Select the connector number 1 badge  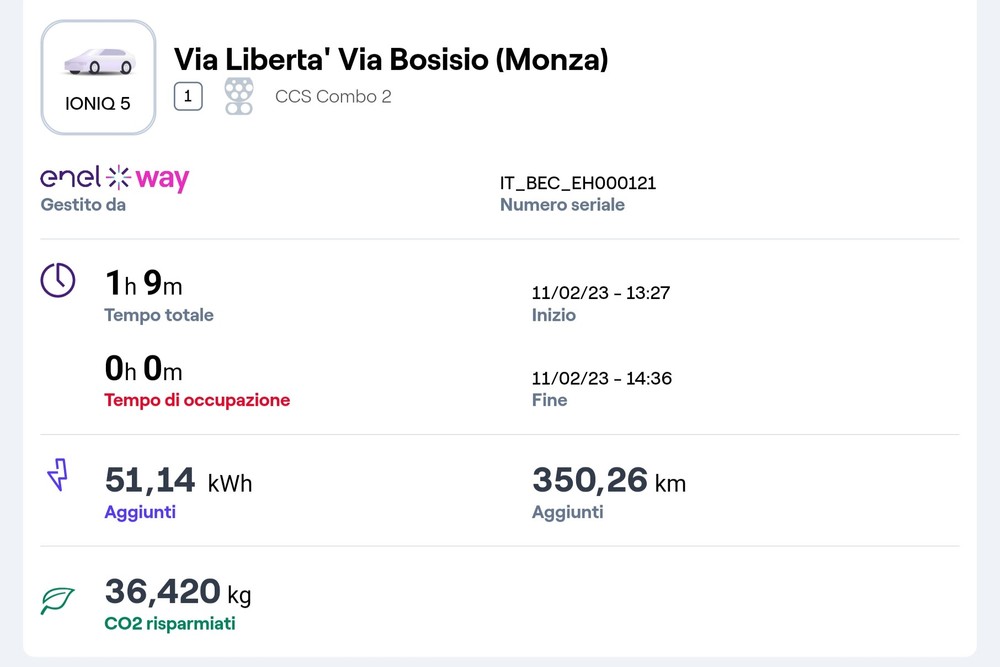188,96
